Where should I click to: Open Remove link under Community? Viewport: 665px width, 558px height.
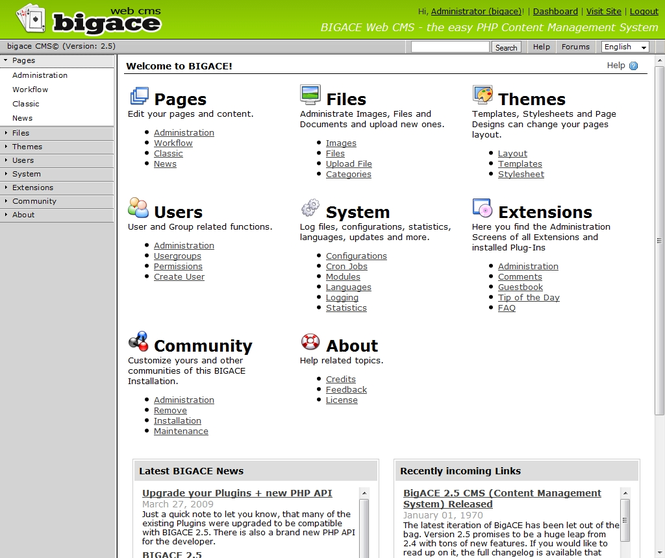170,410
